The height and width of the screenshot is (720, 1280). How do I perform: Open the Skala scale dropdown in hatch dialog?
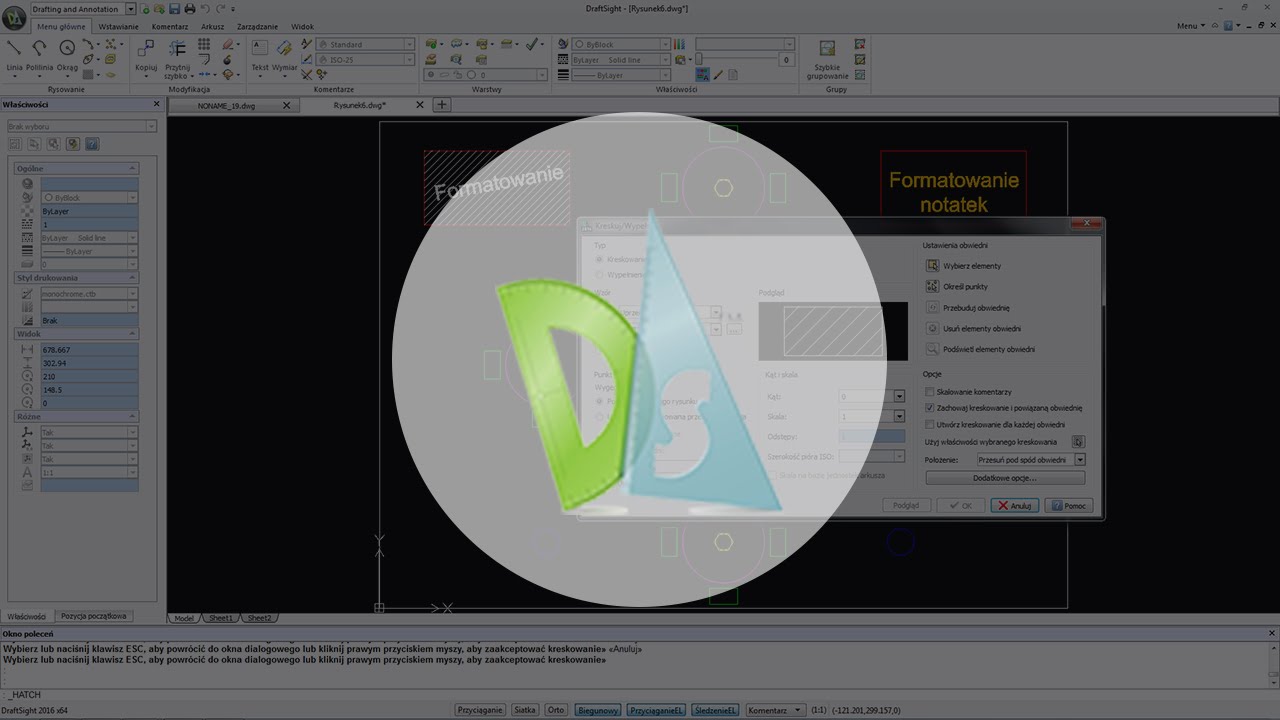pyautogui.click(x=899, y=416)
